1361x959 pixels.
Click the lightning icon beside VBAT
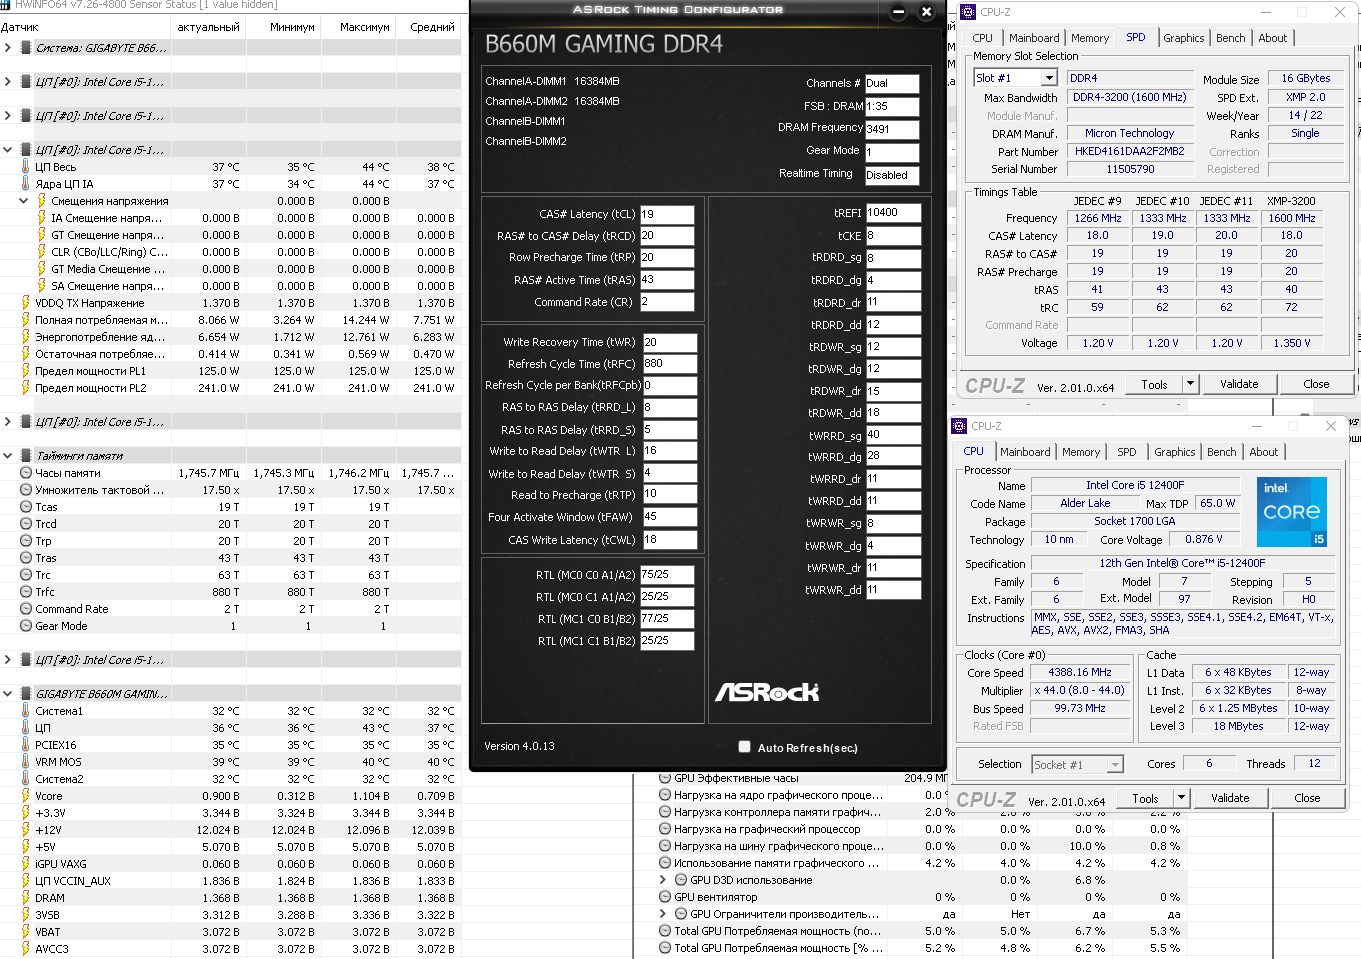tap(26, 932)
